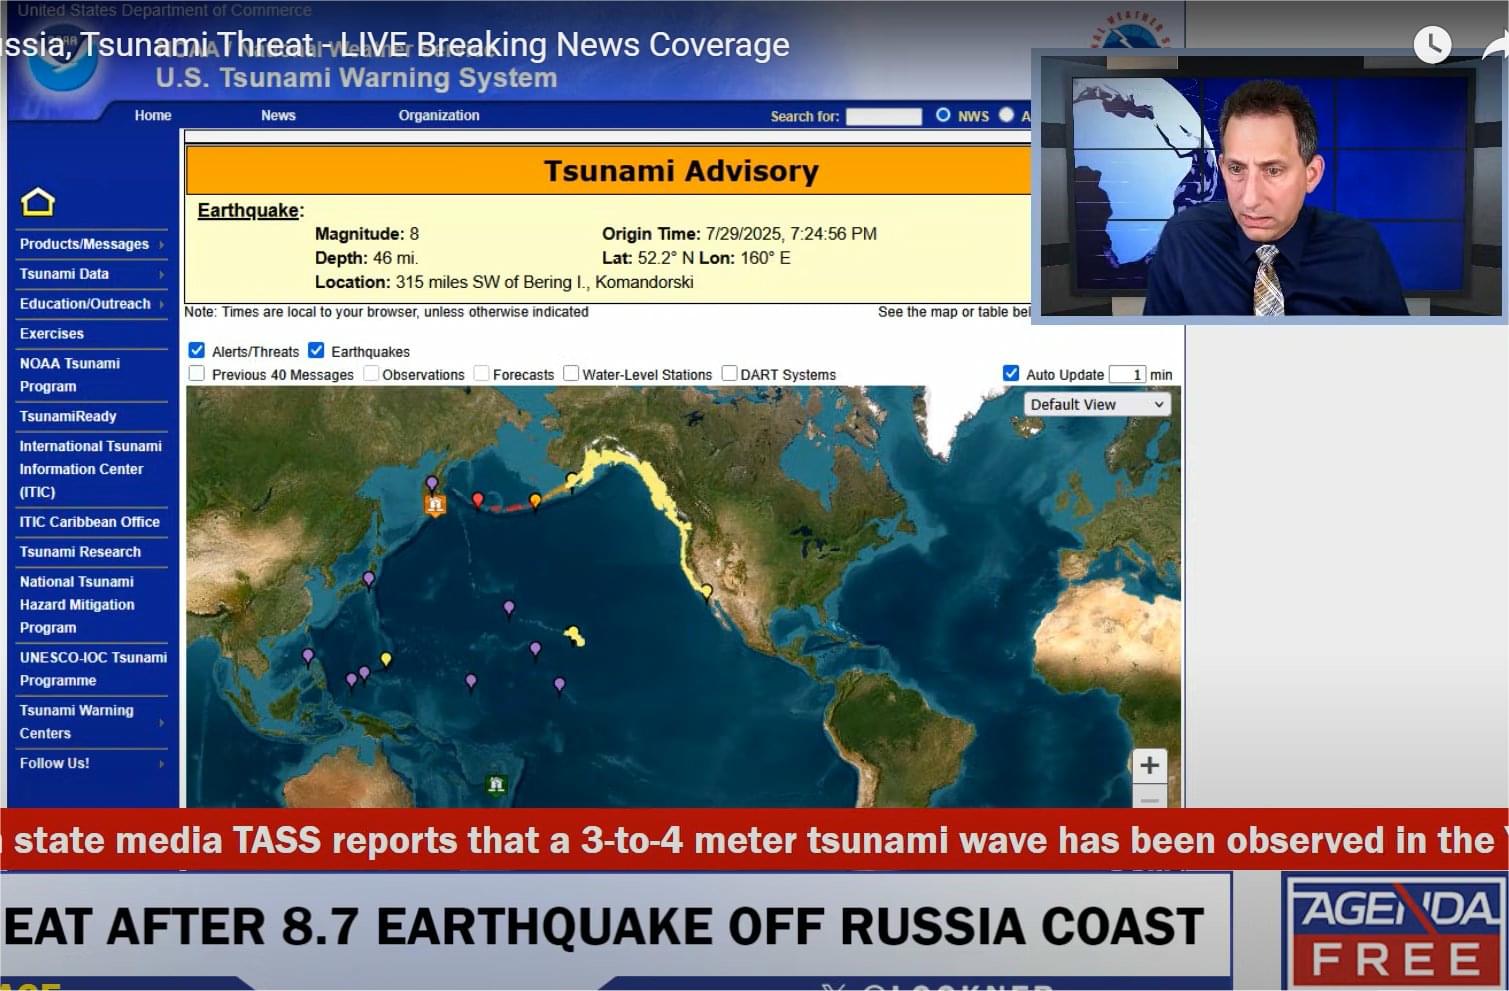Image resolution: width=1509 pixels, height=991 pixels.
Task: Click the video title text overlay
Action: [x=395, y=45]
